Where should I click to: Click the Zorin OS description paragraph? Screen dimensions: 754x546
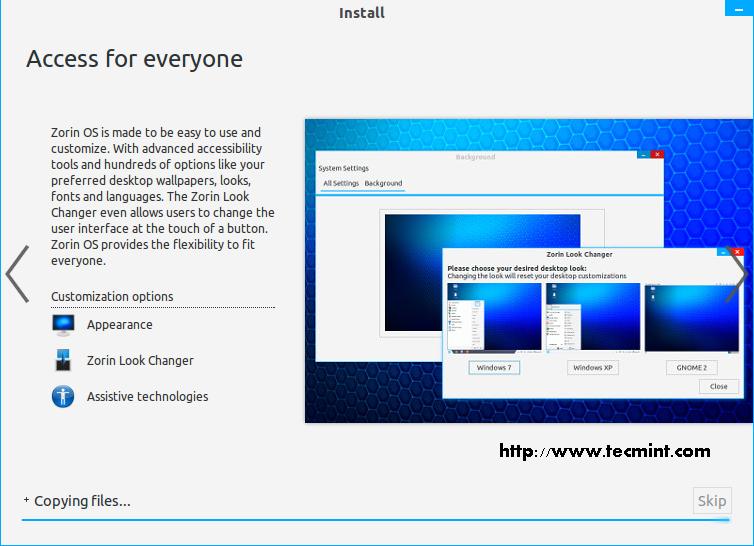(163, 196)
